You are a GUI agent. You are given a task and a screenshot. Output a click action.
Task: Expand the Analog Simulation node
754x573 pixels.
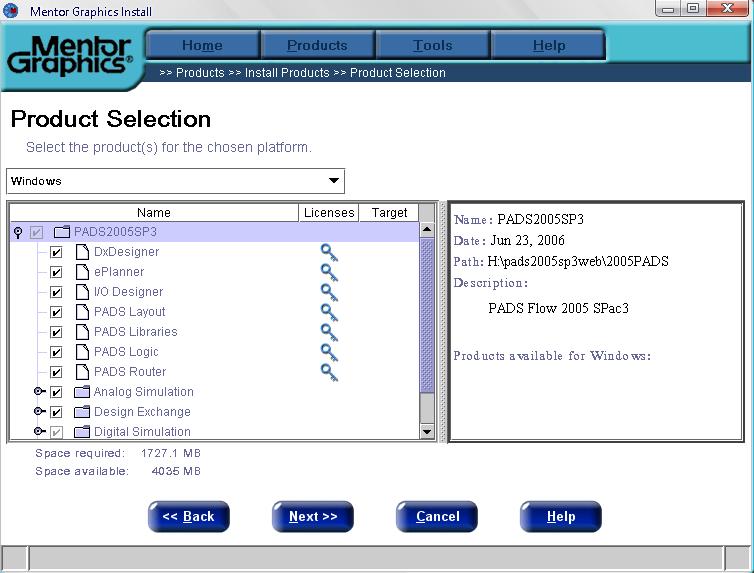click(39, 391)
